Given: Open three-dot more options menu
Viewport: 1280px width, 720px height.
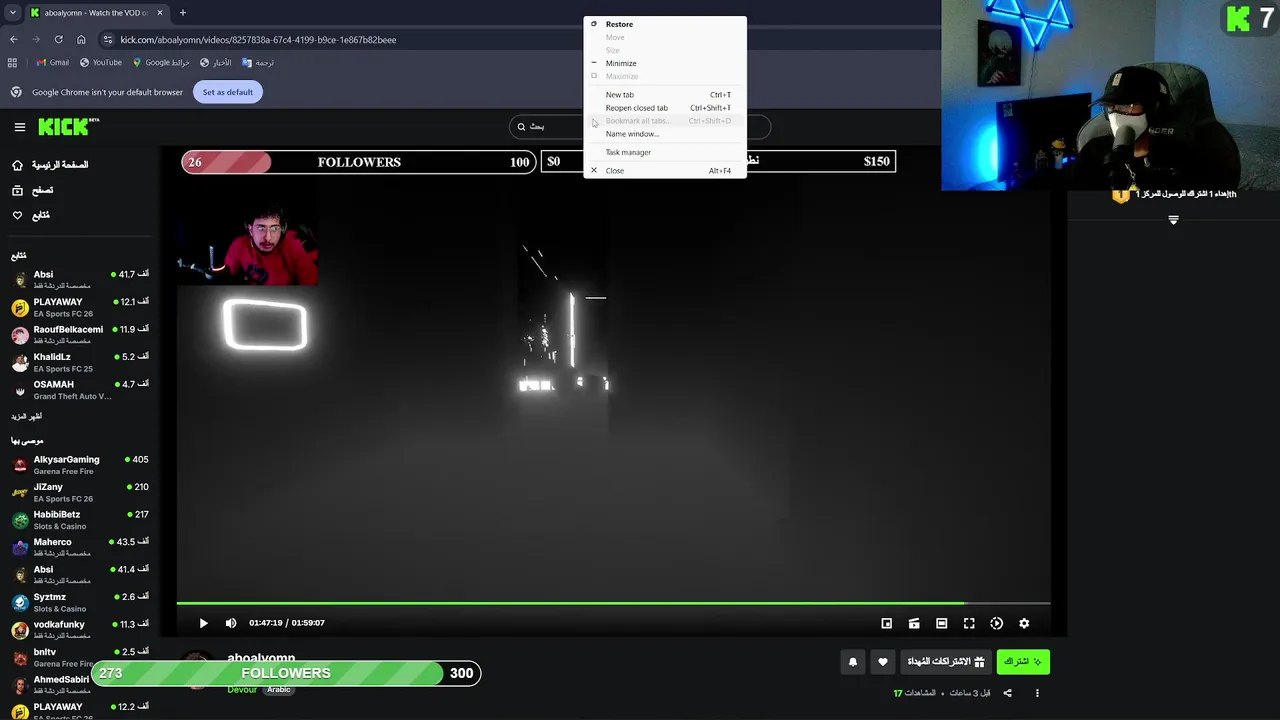Looking at the screenshot, I should click(x=1037, y=693).
